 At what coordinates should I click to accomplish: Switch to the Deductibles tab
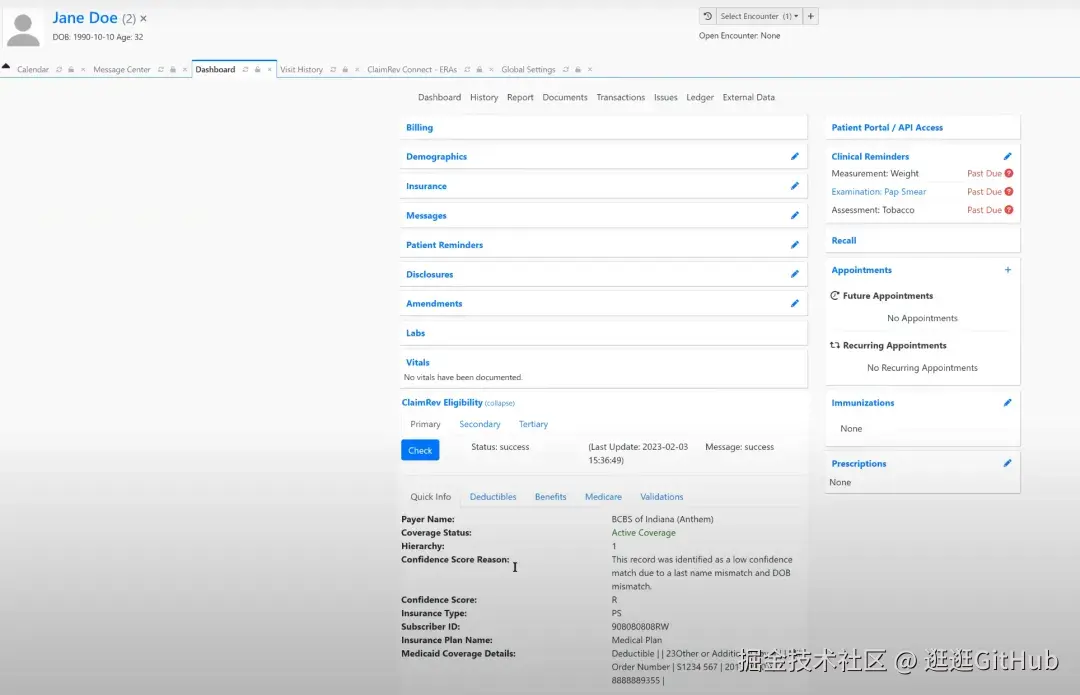coord(492,497)
